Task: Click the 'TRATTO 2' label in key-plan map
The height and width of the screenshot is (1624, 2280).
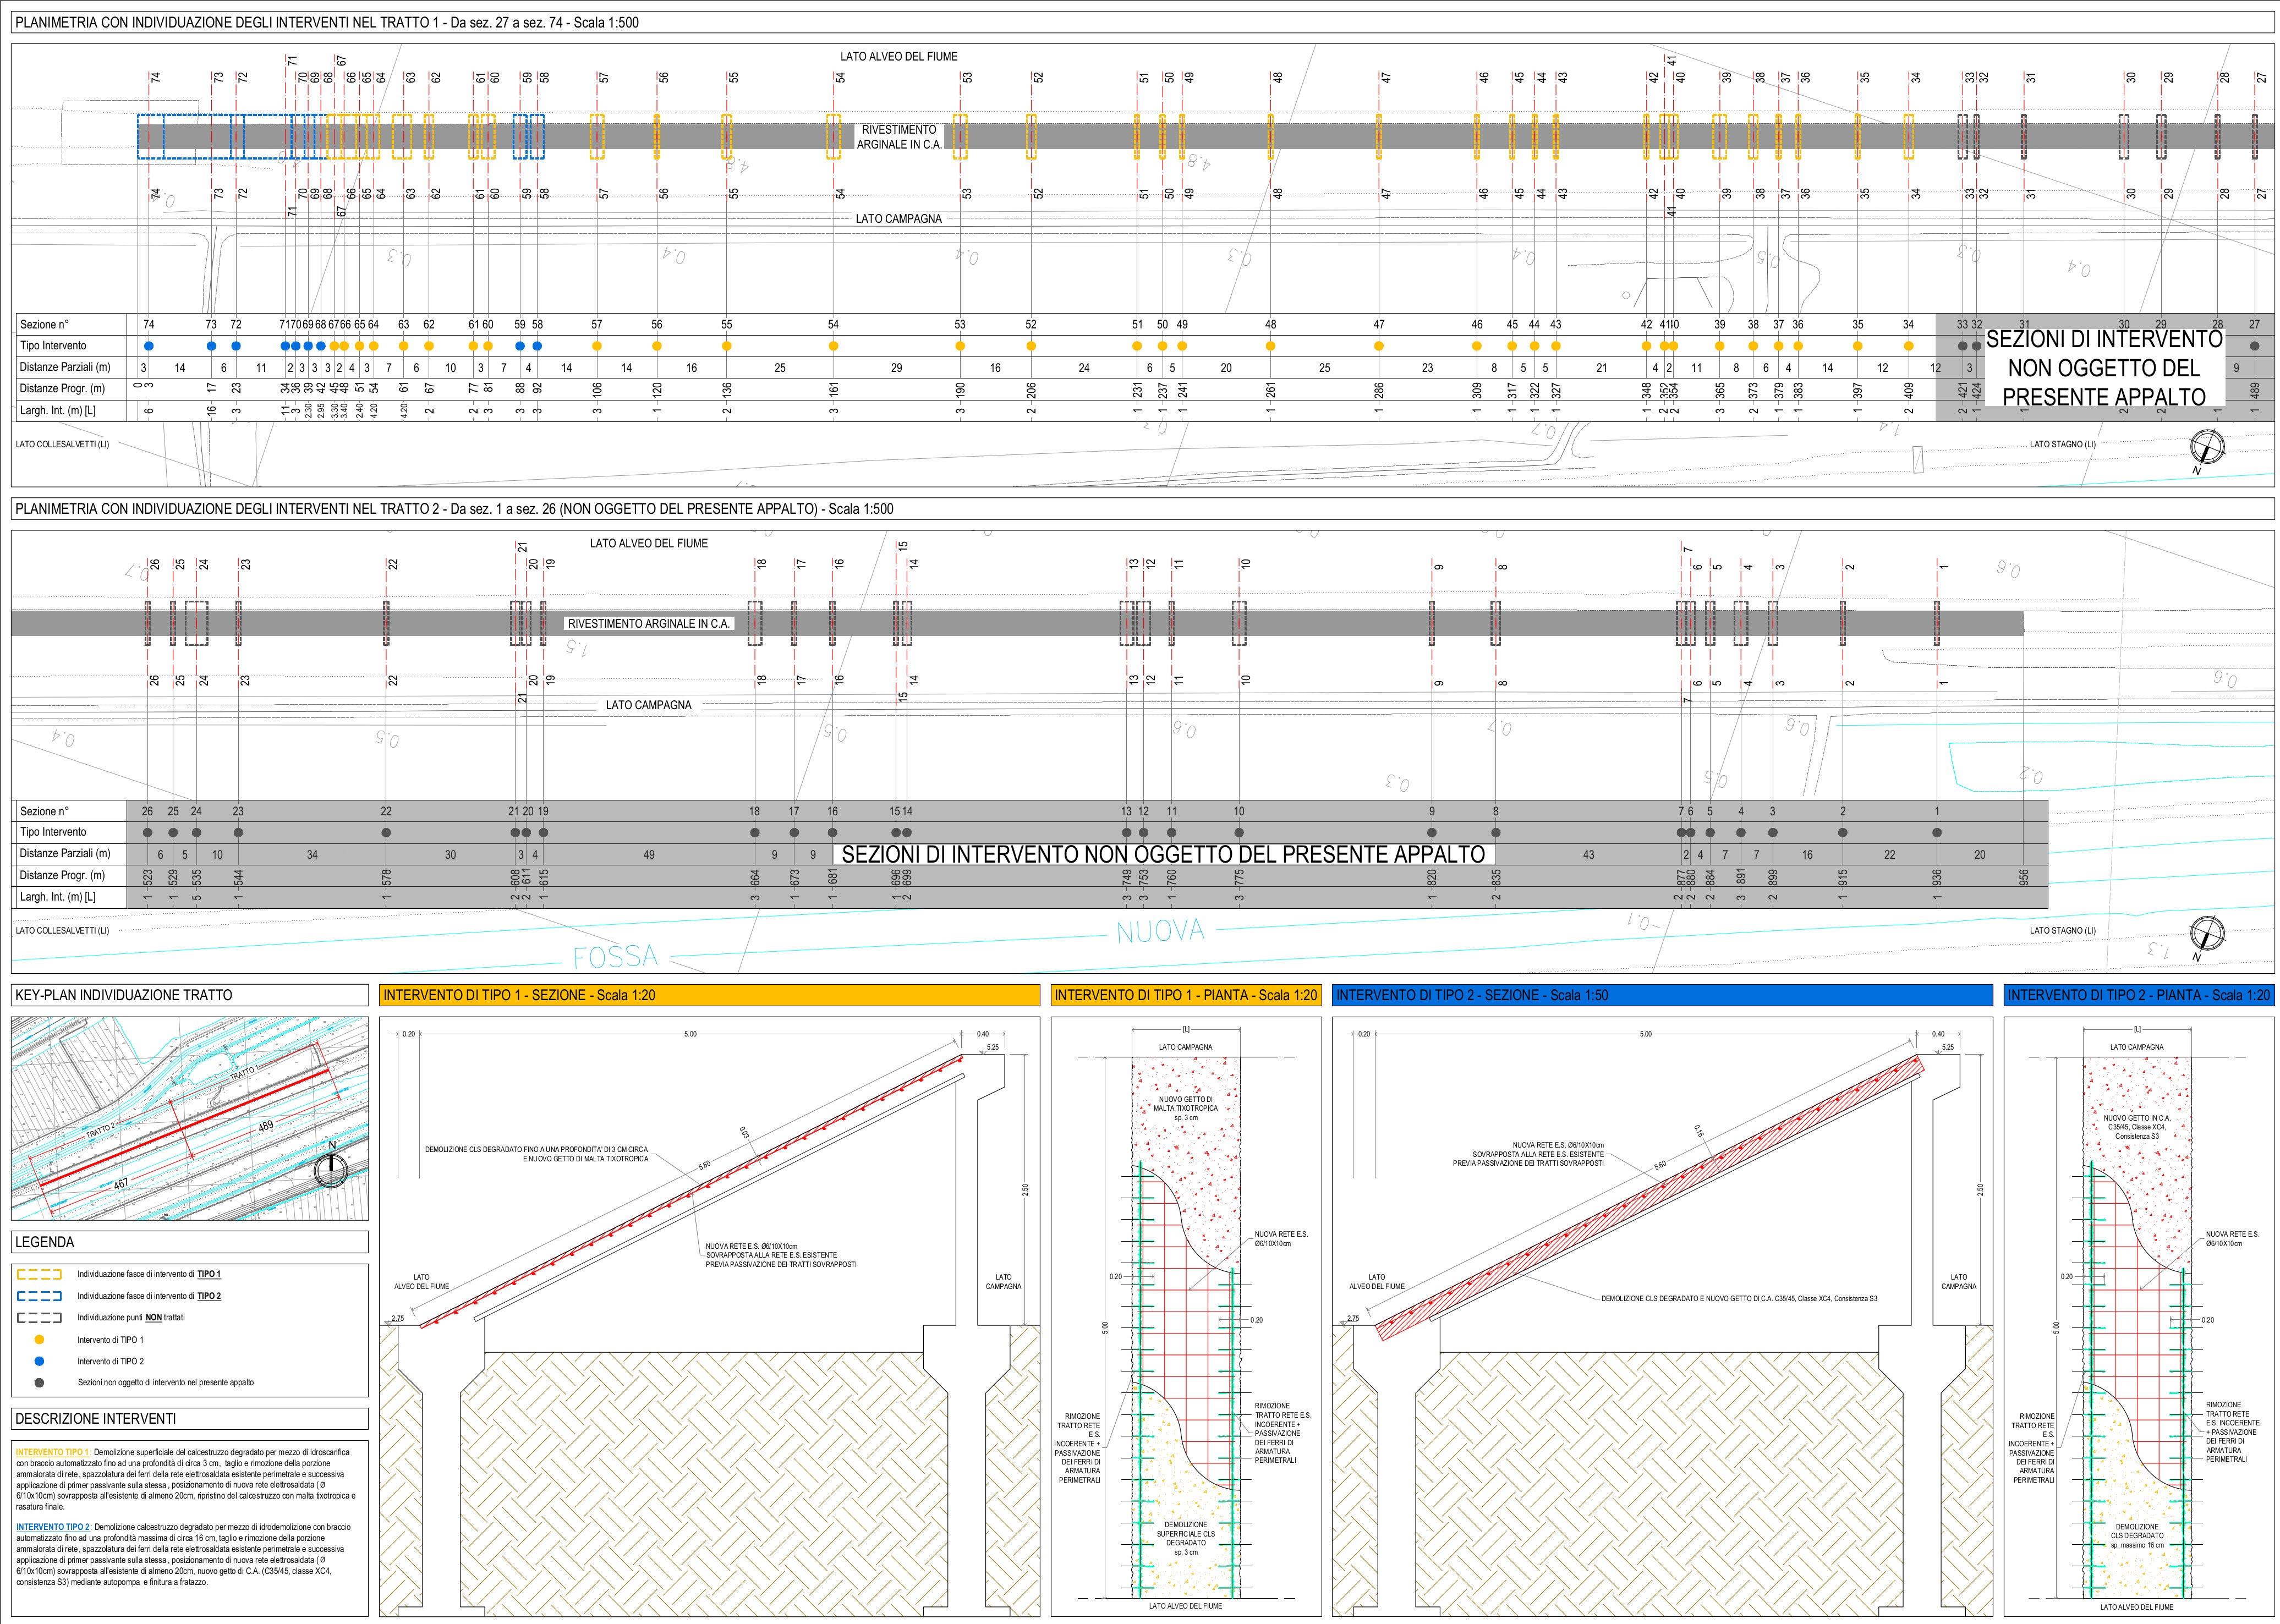Action: pos(100,1131)
